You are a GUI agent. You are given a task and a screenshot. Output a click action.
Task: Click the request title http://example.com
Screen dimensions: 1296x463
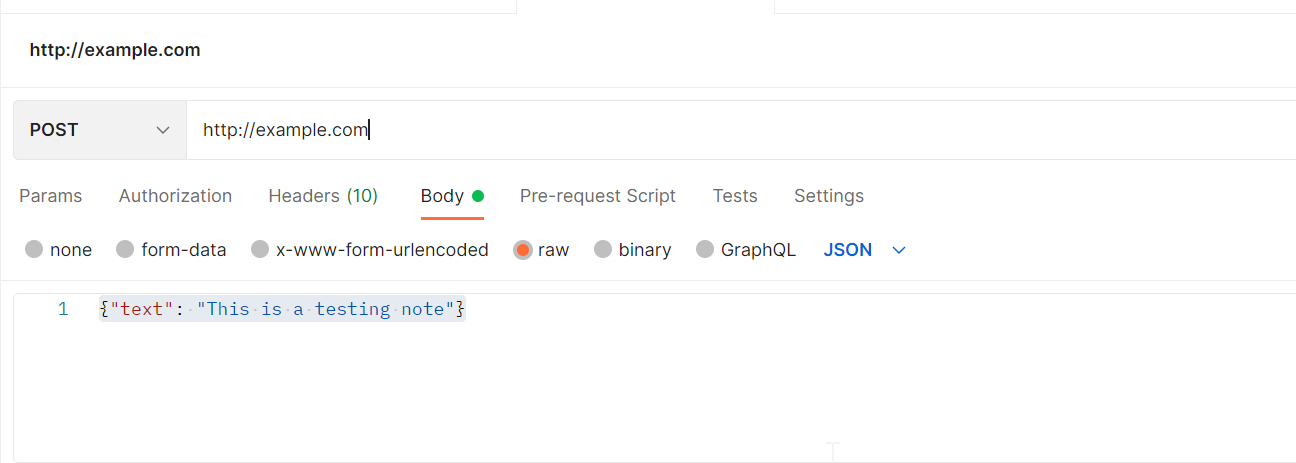click(x=115, y=50)
